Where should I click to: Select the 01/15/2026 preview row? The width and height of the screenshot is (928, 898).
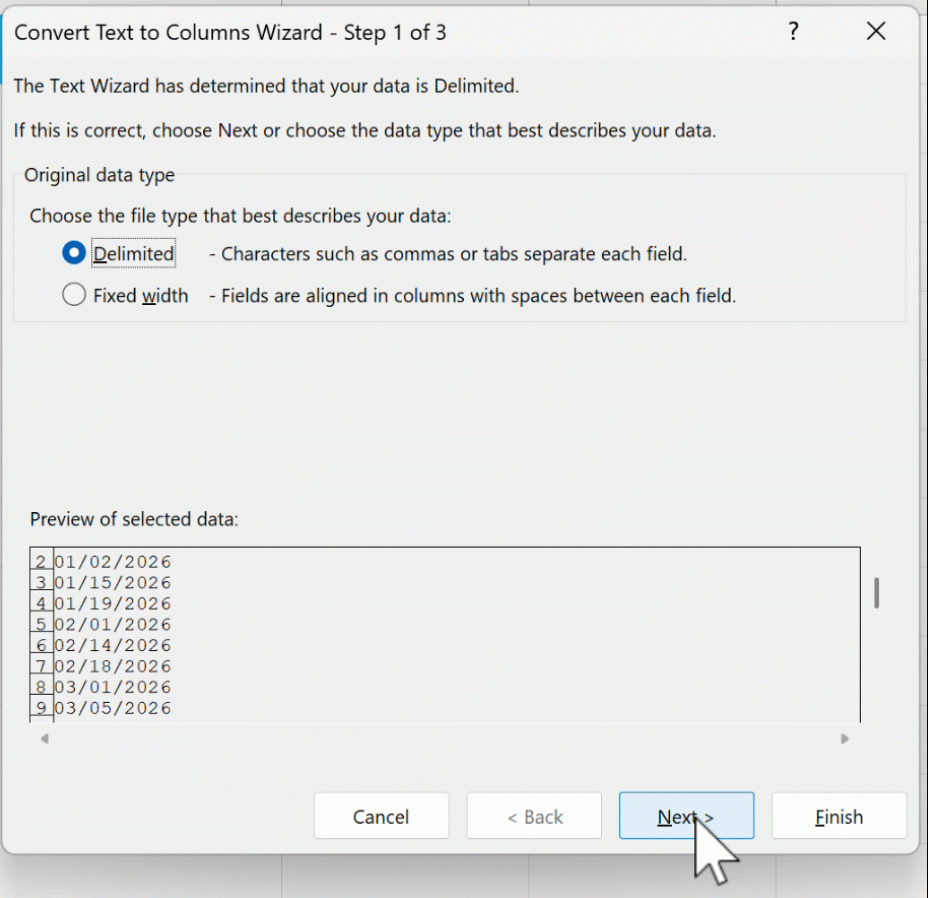point(113,583)
